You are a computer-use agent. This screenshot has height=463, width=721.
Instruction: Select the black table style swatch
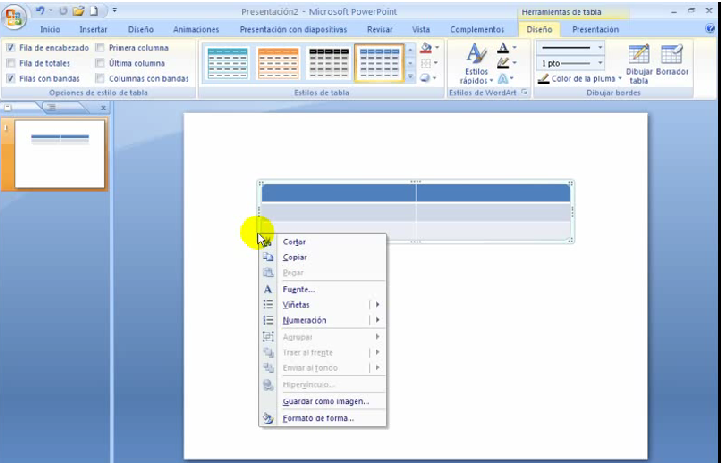(x=328, y=63)
